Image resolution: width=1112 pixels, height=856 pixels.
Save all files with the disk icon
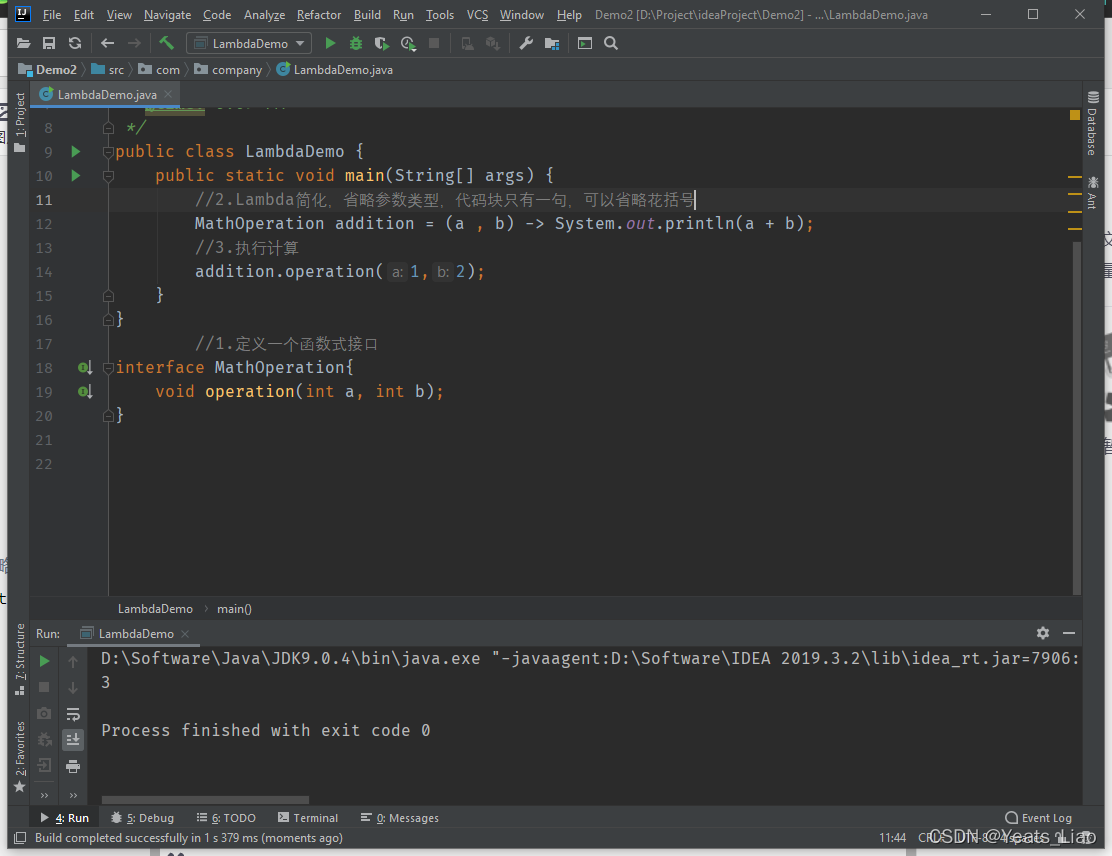49,43
